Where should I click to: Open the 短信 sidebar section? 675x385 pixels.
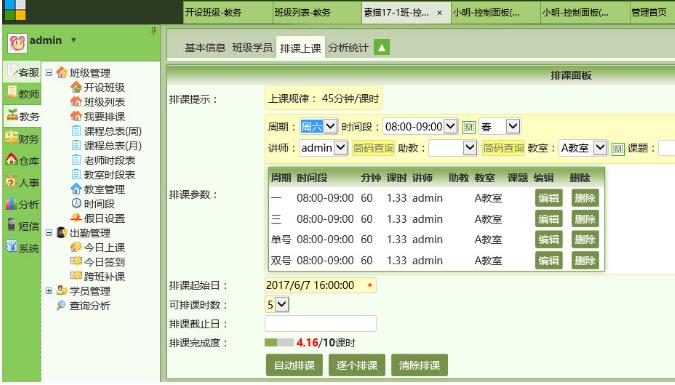click(22, 226)
